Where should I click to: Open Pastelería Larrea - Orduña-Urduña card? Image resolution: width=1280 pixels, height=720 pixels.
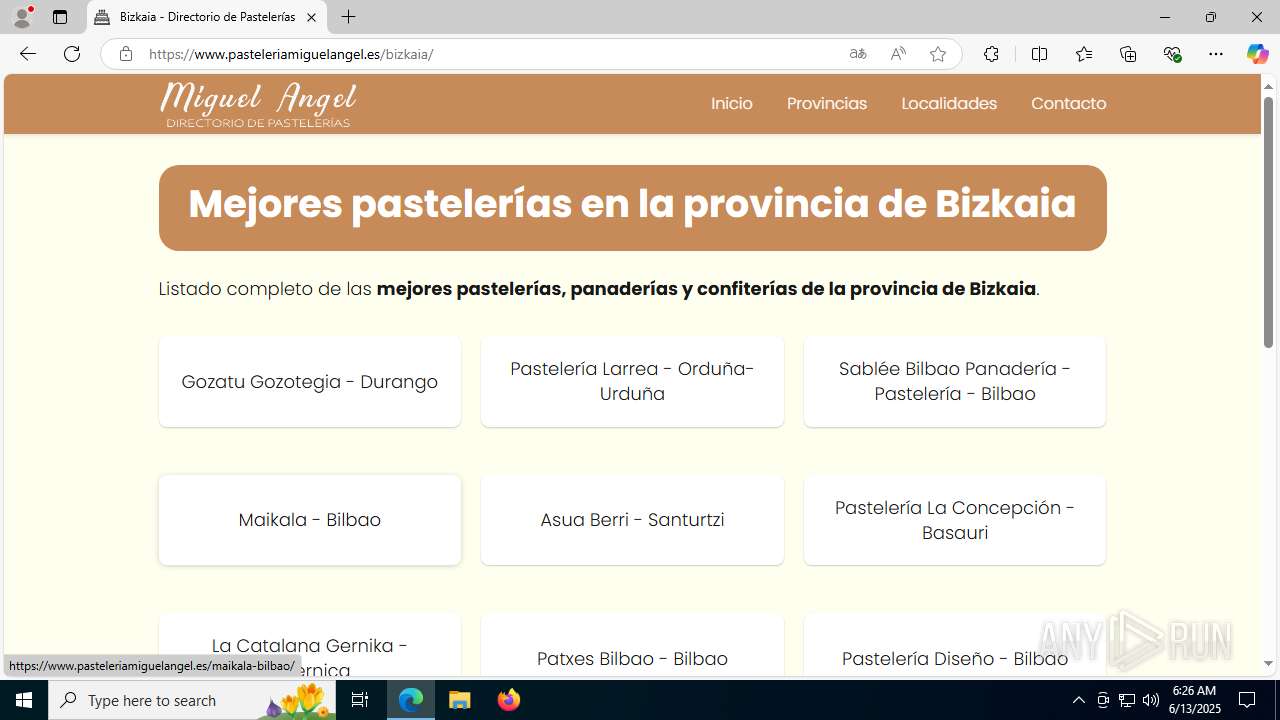pos(632,381)
